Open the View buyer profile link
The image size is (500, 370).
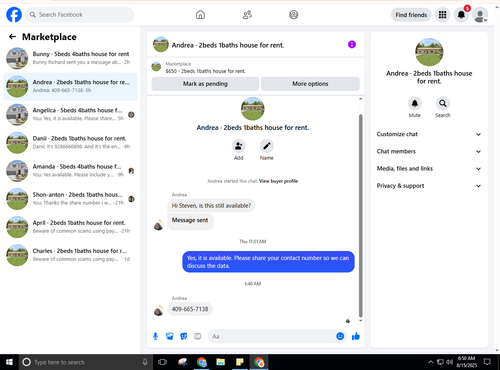278,181
